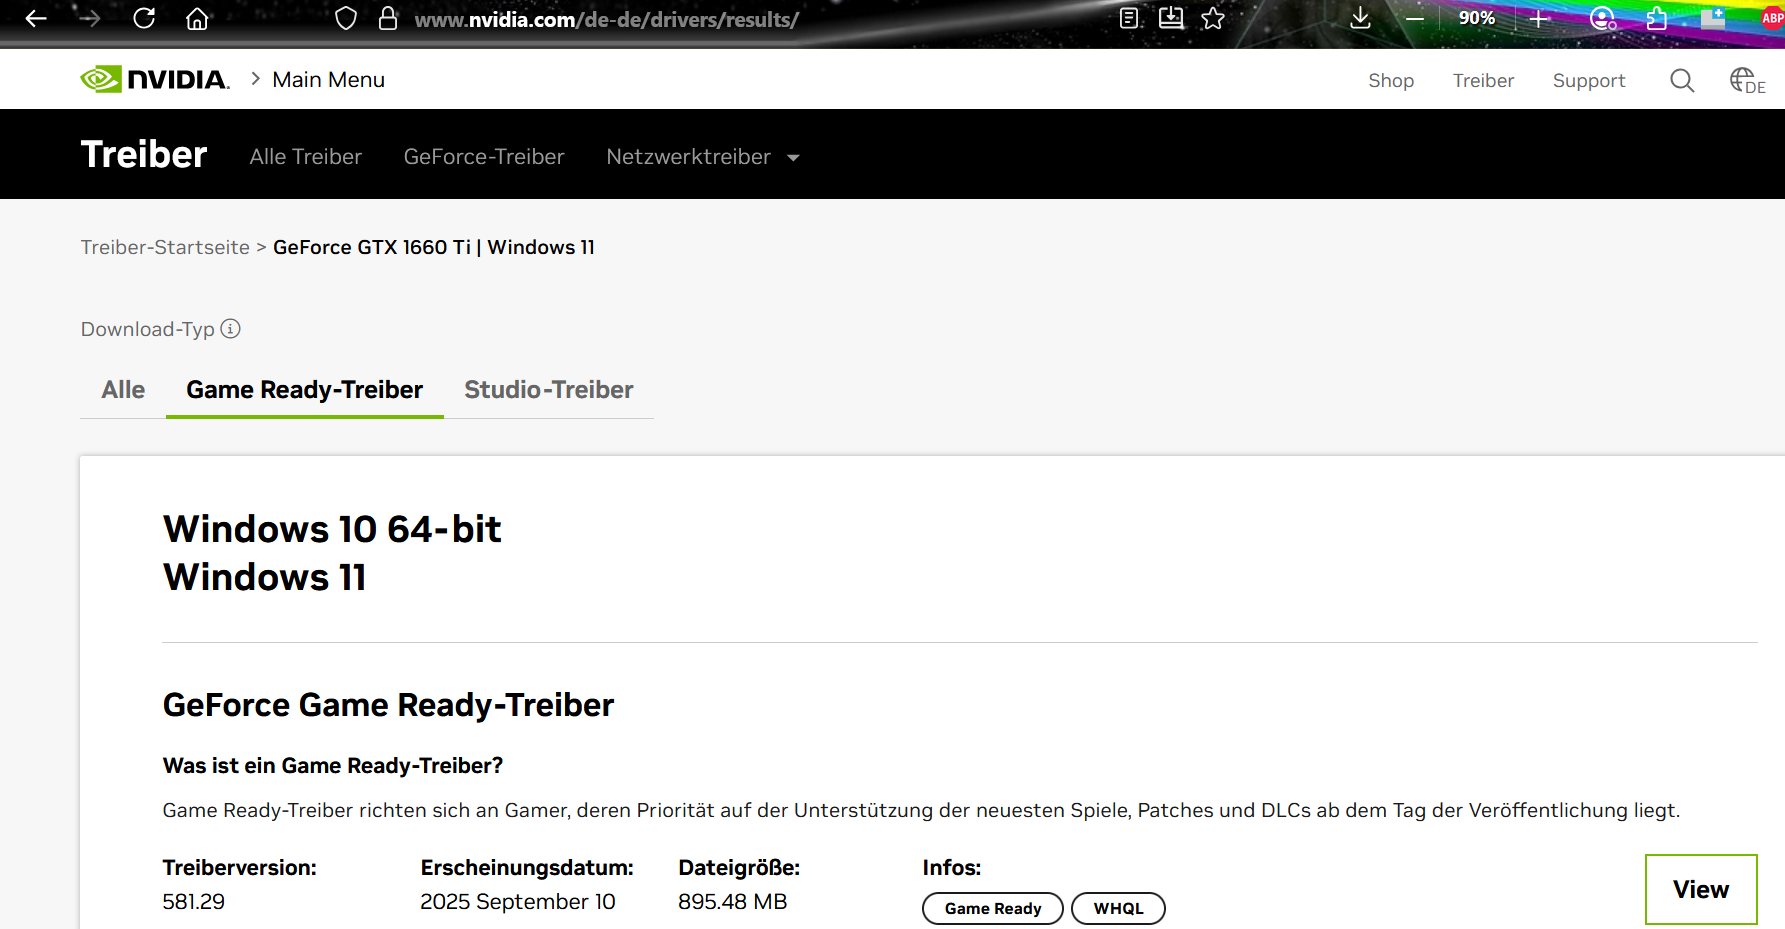Bookmark this page with the star
This screenshot has height=929, width=1785.
pos(1213,18)
